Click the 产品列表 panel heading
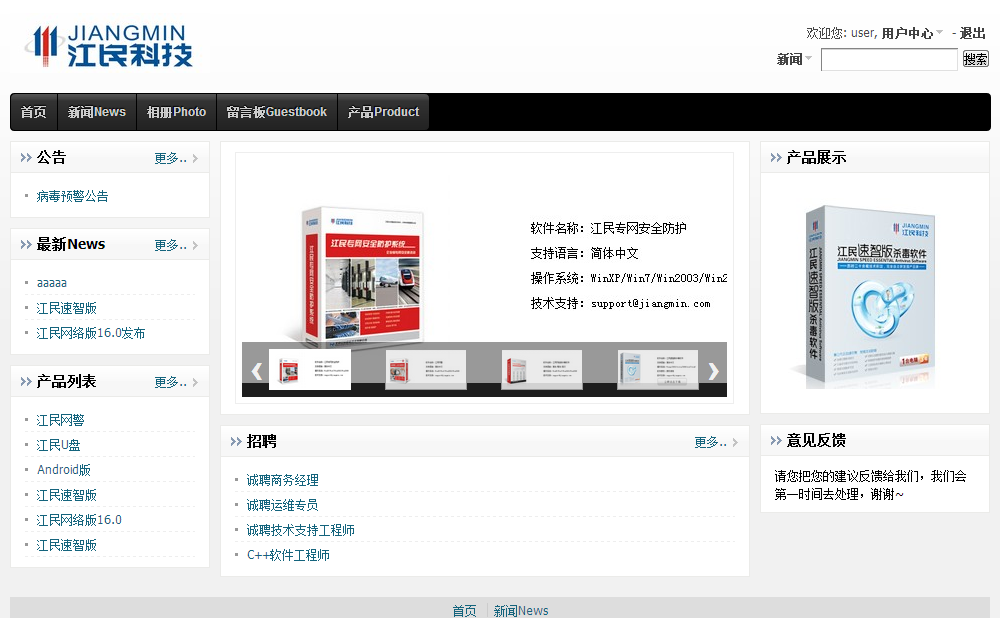Screen dimensions: 1000x618 [x=66, y=381]
